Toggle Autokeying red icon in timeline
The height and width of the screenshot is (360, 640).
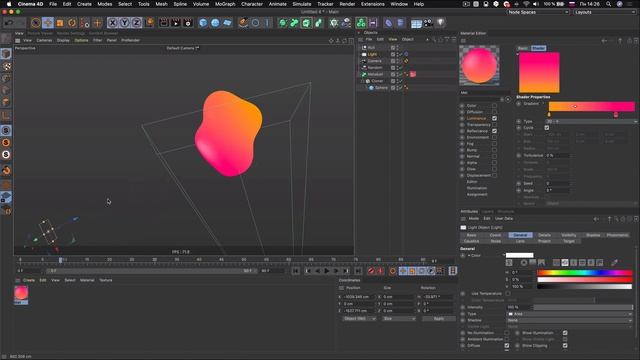[380, 271]
